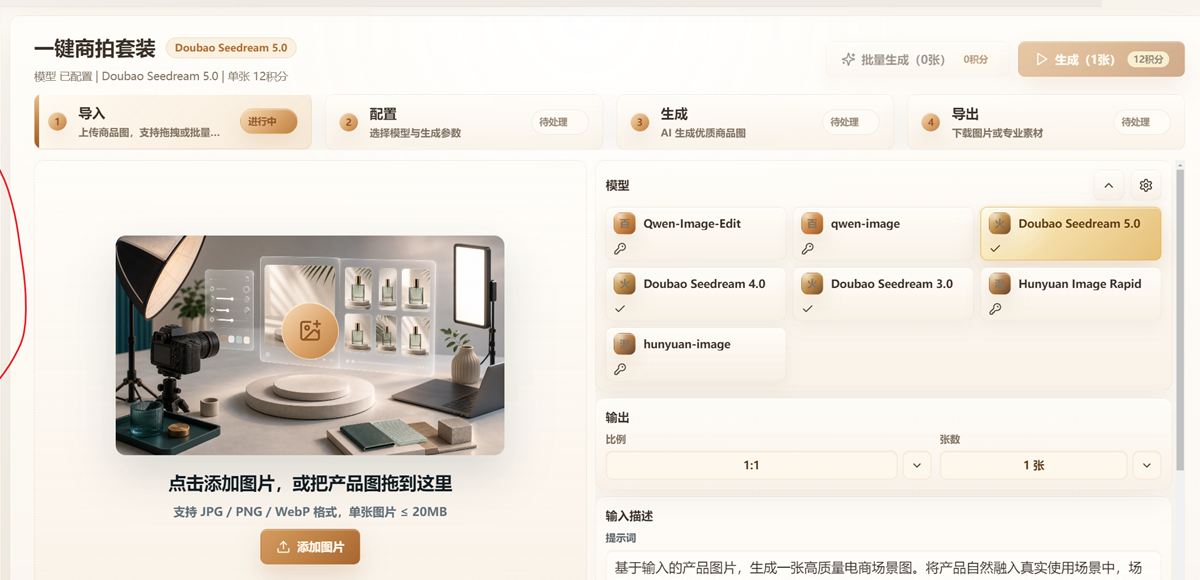
Task: Click the qwen-image provider icon
Action: (x=812, y=224)
